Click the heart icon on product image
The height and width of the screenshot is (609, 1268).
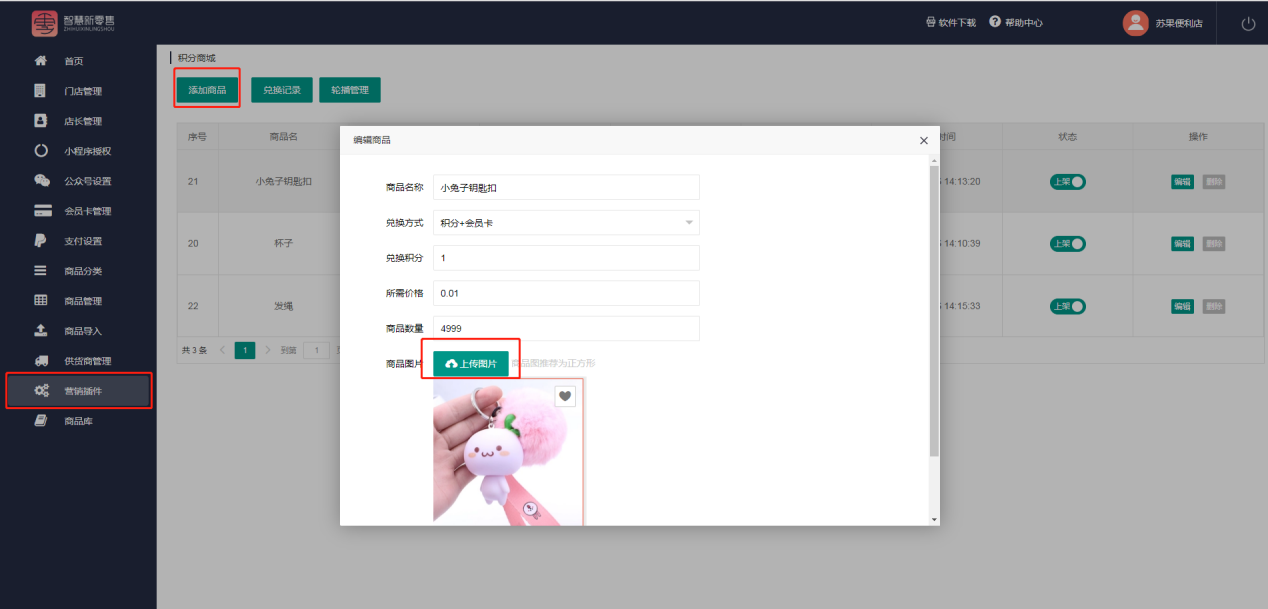(x=565, y=397)
